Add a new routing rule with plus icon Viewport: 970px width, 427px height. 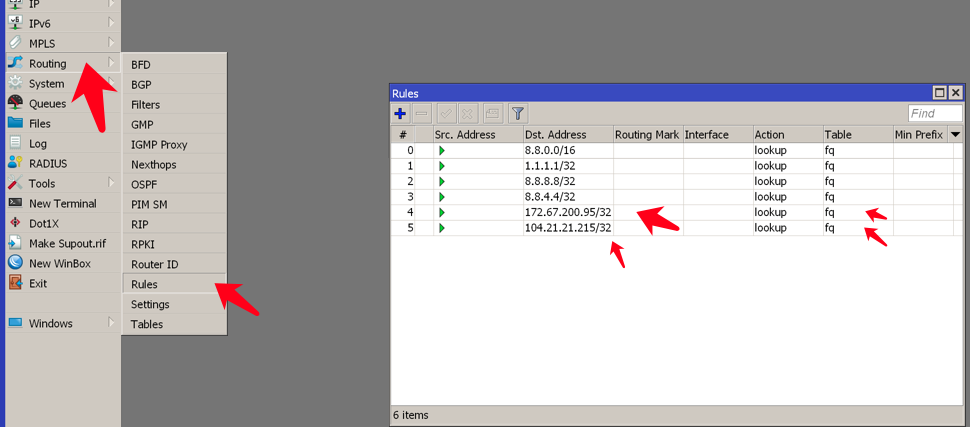(400, 114)
